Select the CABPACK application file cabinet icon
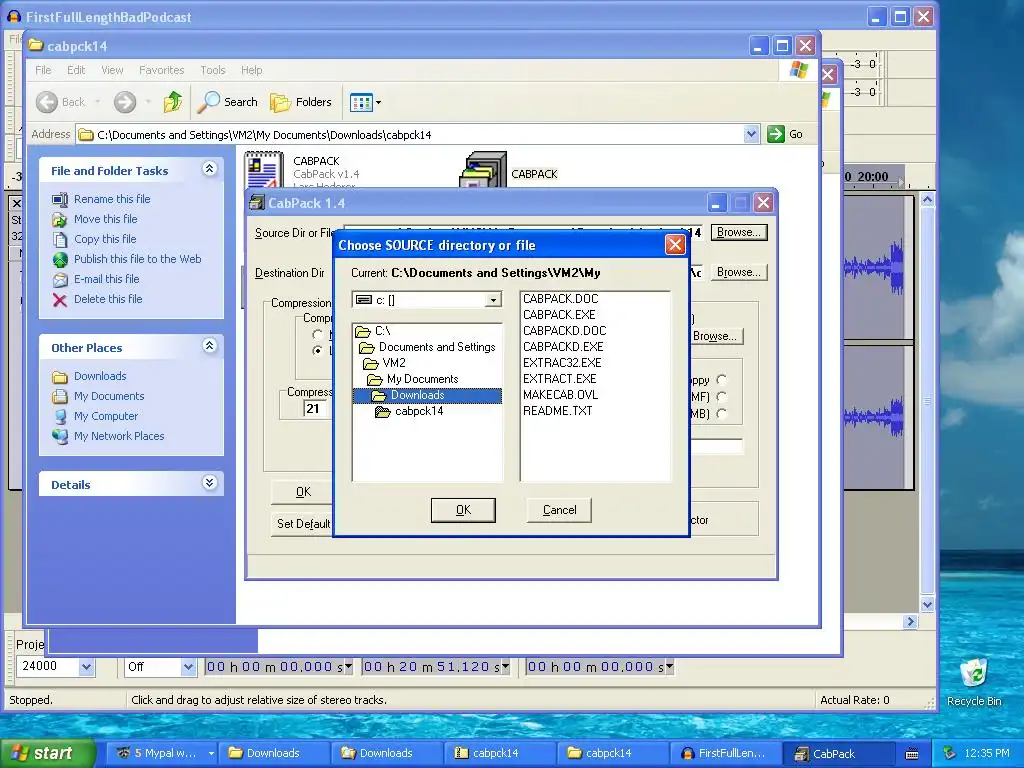The width and height of the screenshot is (1024, 768). point(483,170)
